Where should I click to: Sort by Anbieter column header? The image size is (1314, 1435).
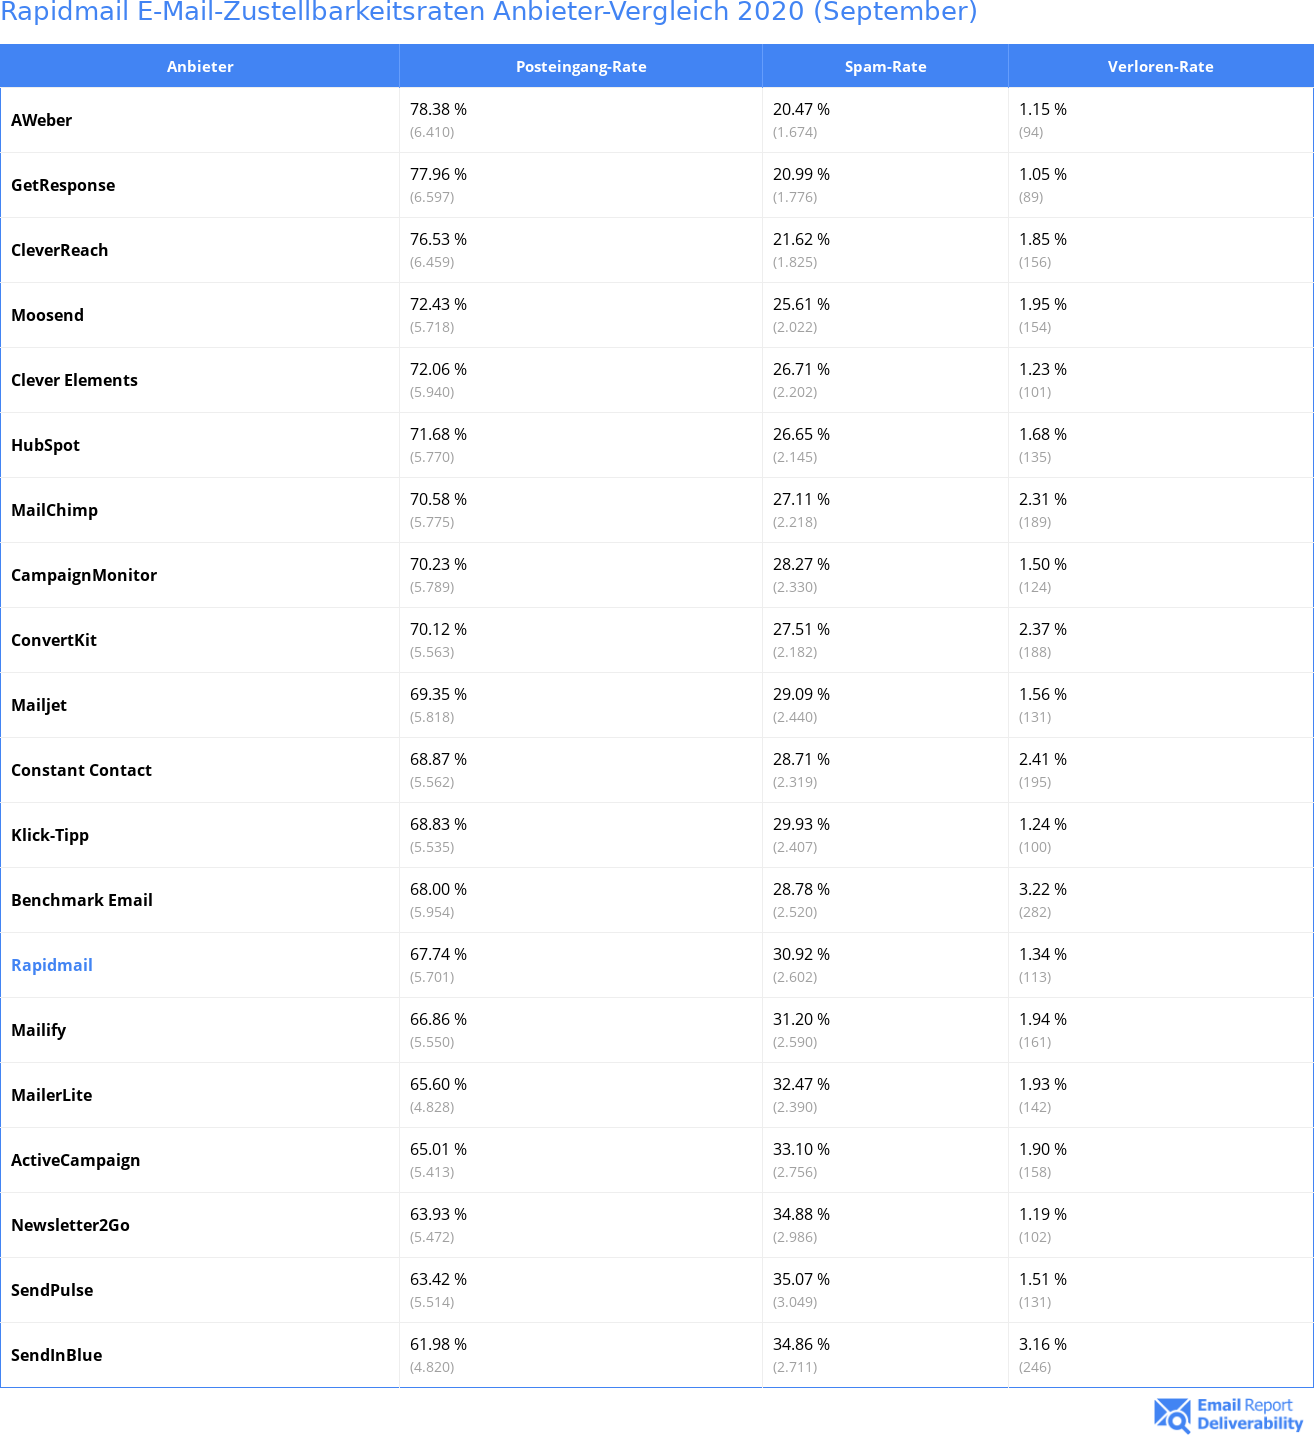(x=200, y=67)
